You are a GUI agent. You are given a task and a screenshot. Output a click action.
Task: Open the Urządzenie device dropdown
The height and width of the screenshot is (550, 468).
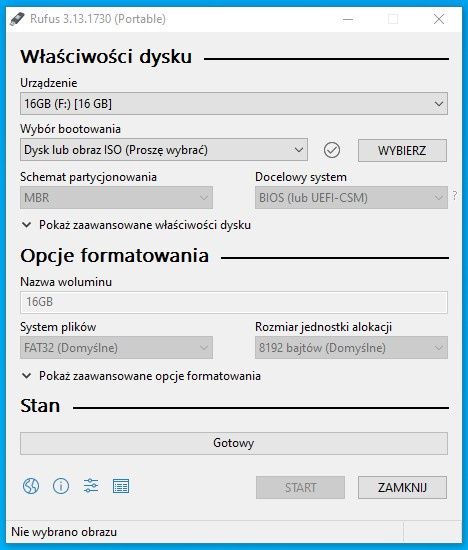pyautogui.click(x=234, y=103)
